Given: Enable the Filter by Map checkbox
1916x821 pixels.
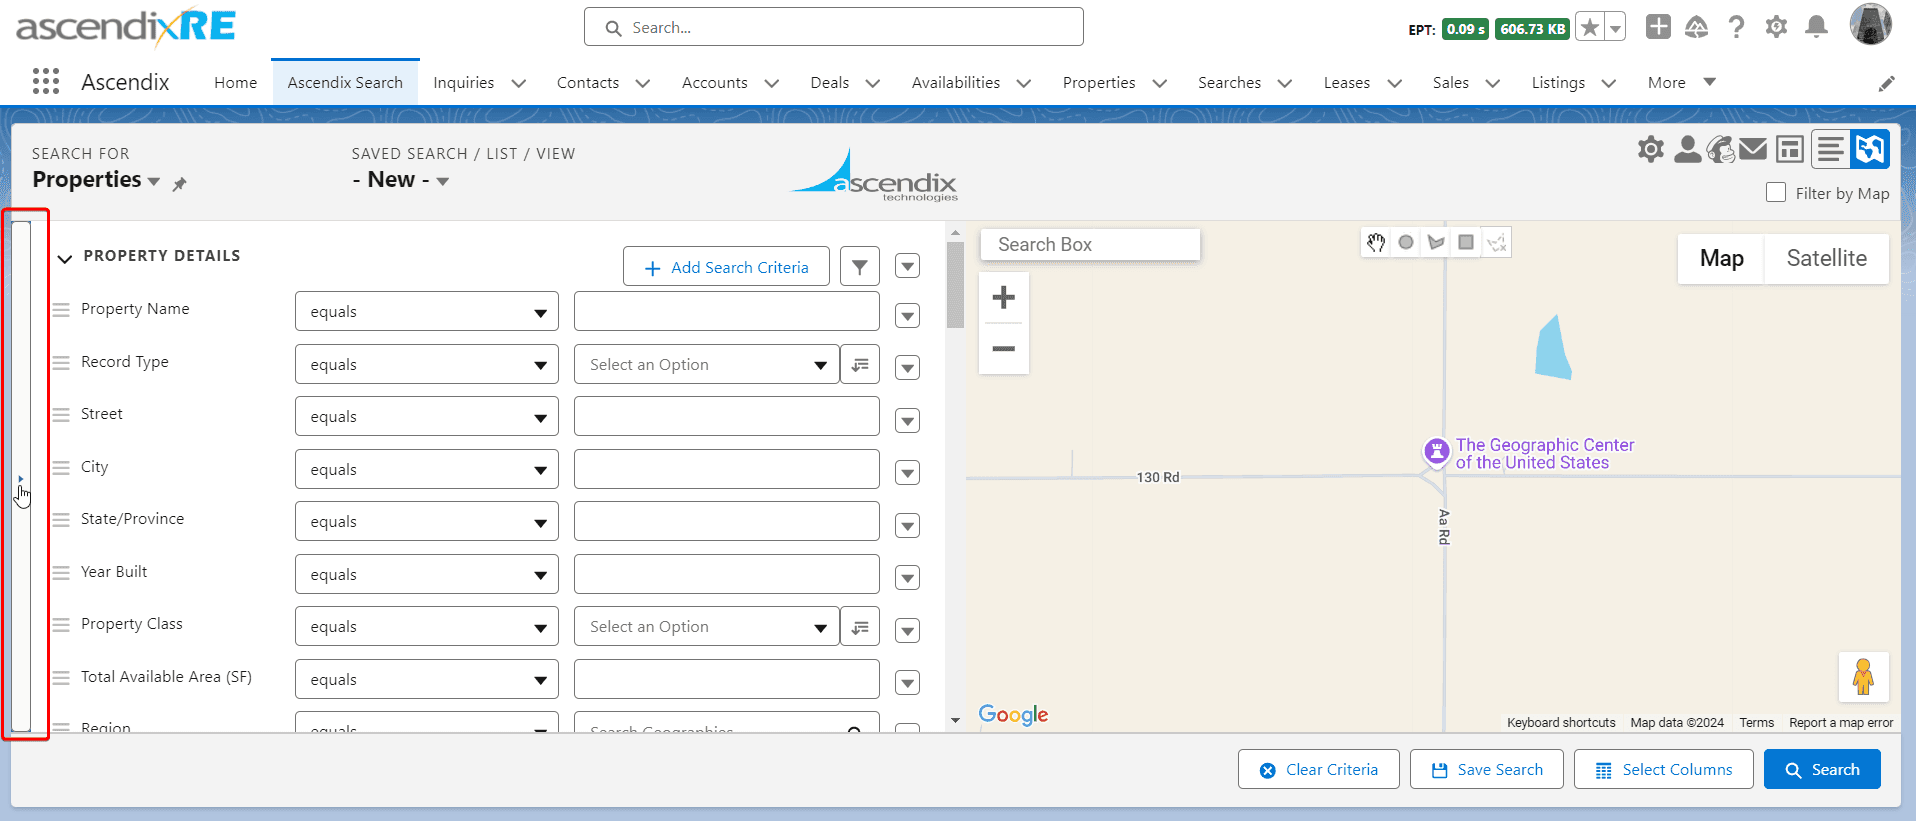Looking at the screenshot, I should tap(1776, 192).
